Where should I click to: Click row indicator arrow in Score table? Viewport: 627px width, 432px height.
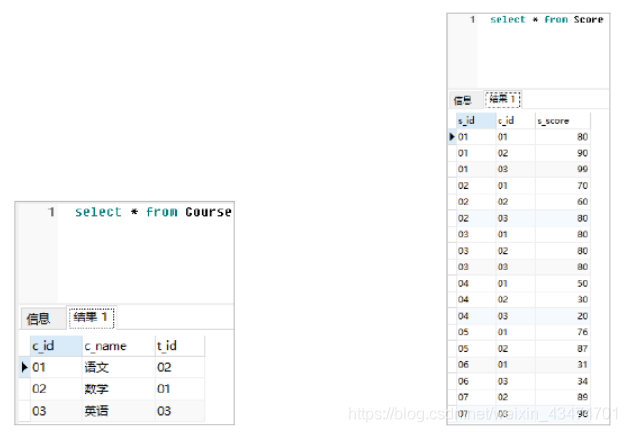[x=452, y=137]
